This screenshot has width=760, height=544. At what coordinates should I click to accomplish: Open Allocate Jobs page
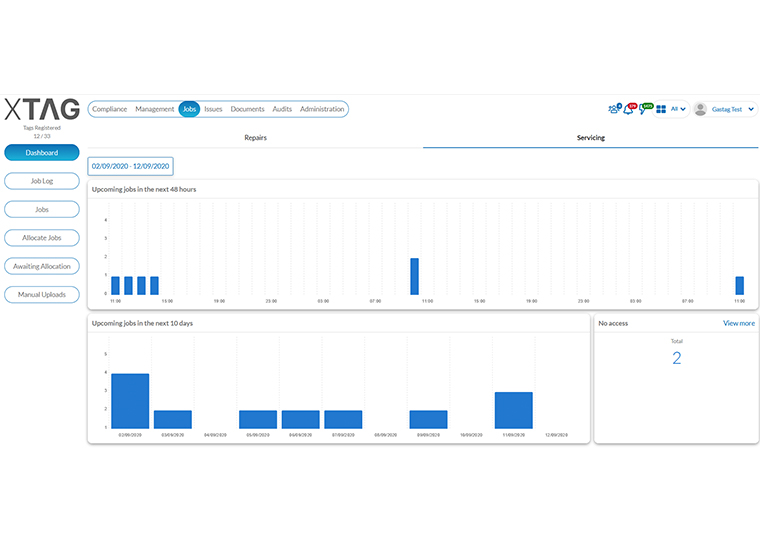42,238
